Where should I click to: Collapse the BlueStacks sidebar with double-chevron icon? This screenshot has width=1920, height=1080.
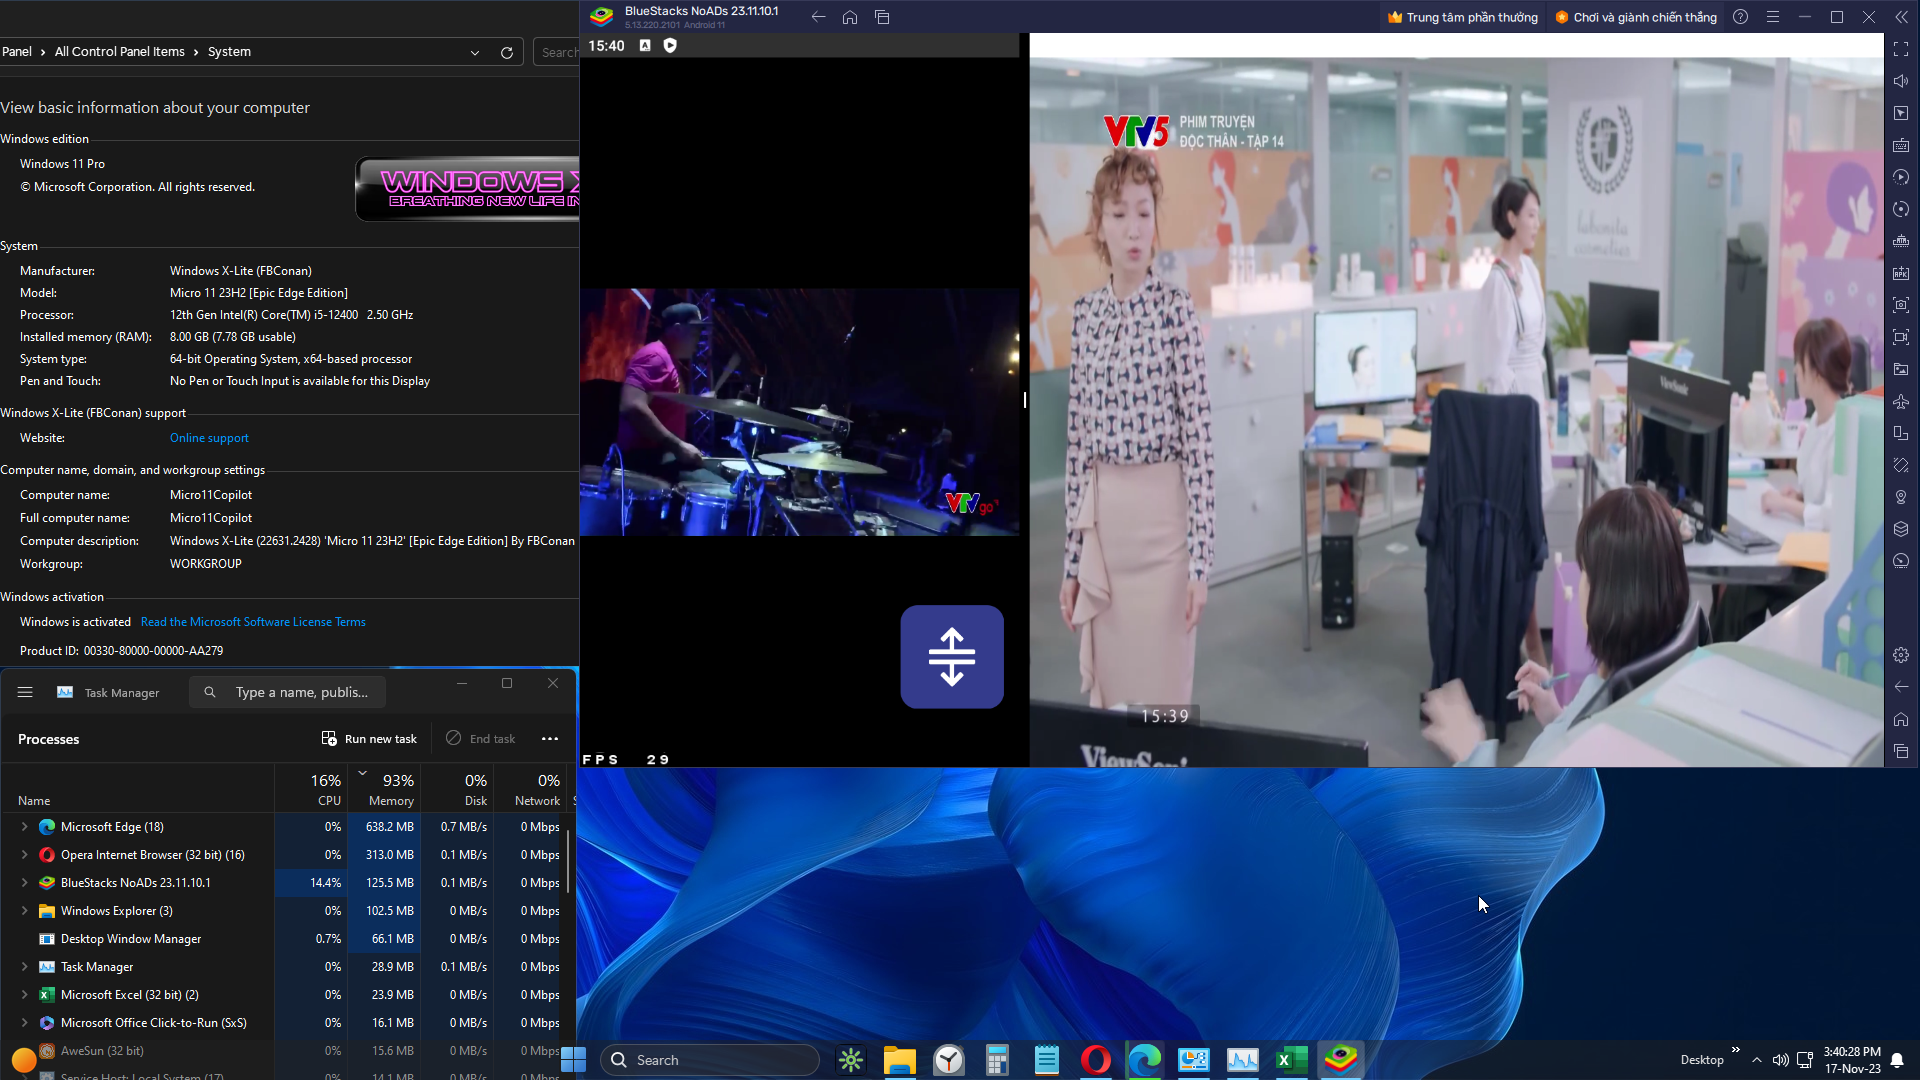click(x=1901, y=17)
